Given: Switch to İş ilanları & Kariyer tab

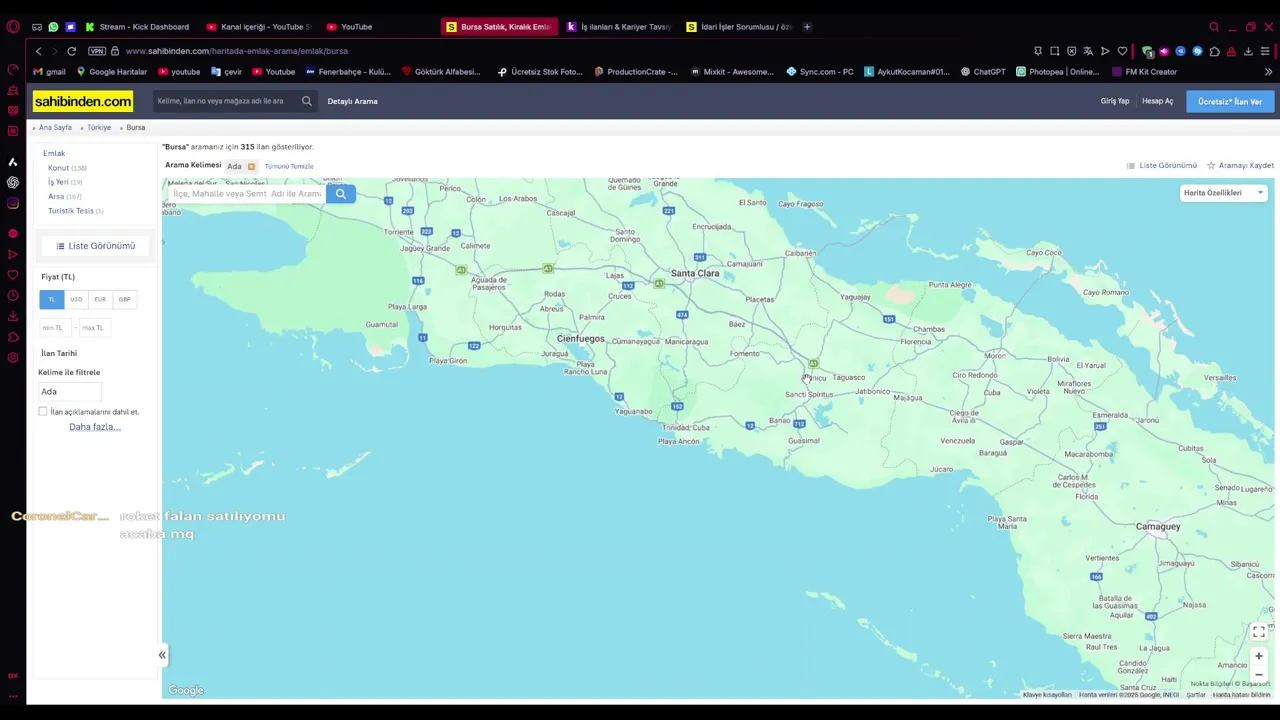Looking at the screenshot, I should [619, 27].
